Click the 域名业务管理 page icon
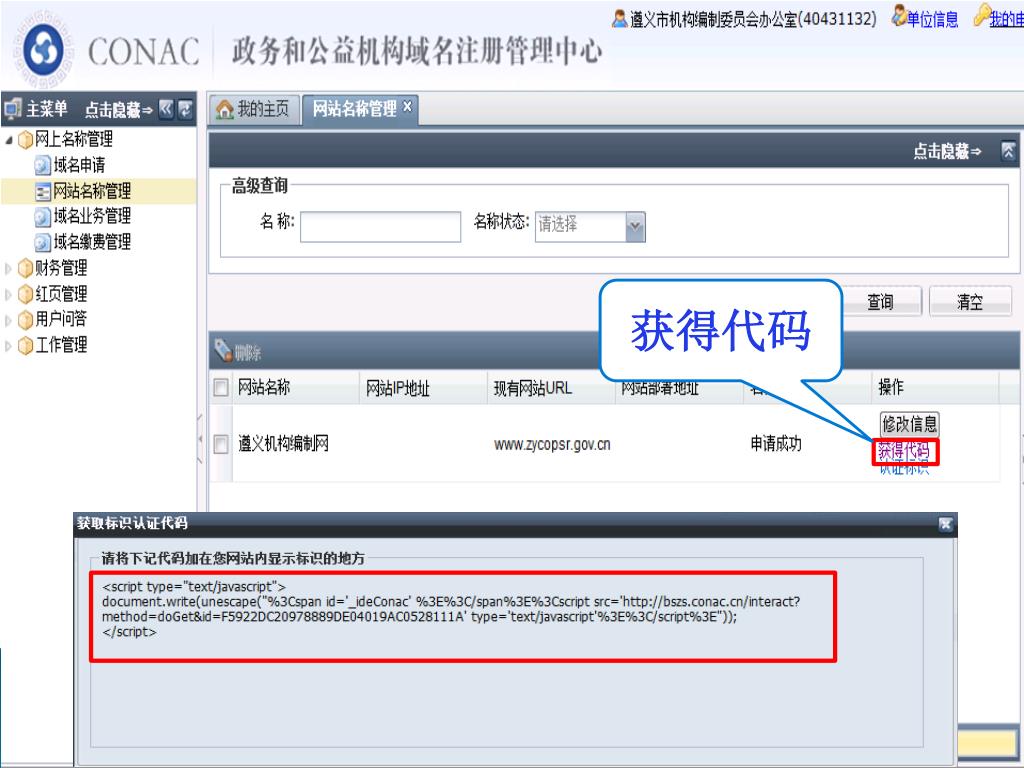 point(42,216)
